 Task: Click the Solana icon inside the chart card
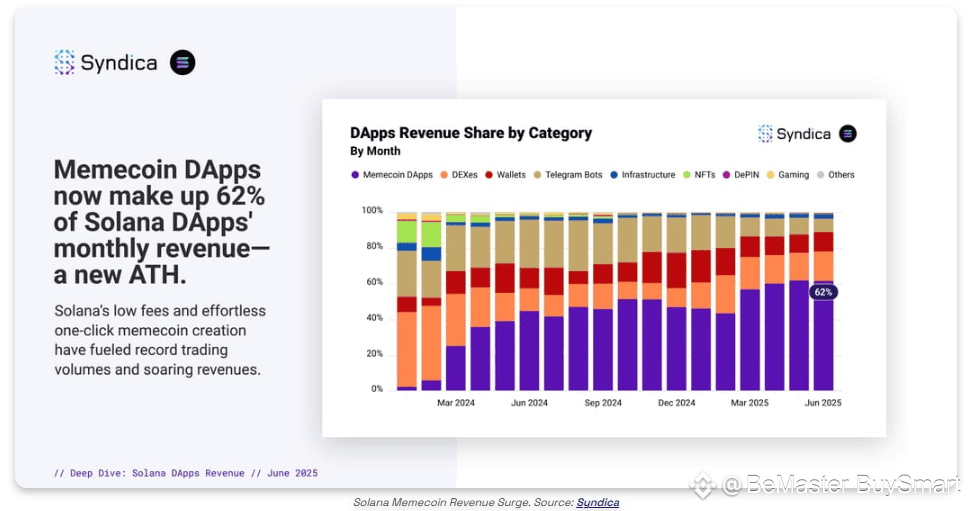(x=848, y=134)
